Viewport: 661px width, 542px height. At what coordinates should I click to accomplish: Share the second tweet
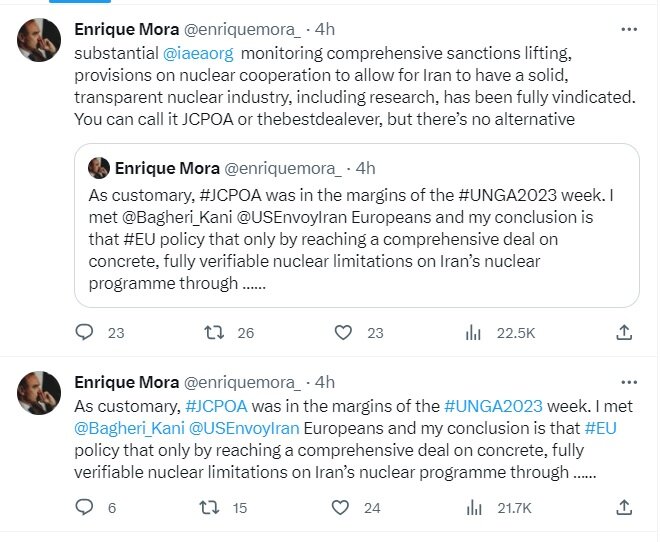coord(624,508)
